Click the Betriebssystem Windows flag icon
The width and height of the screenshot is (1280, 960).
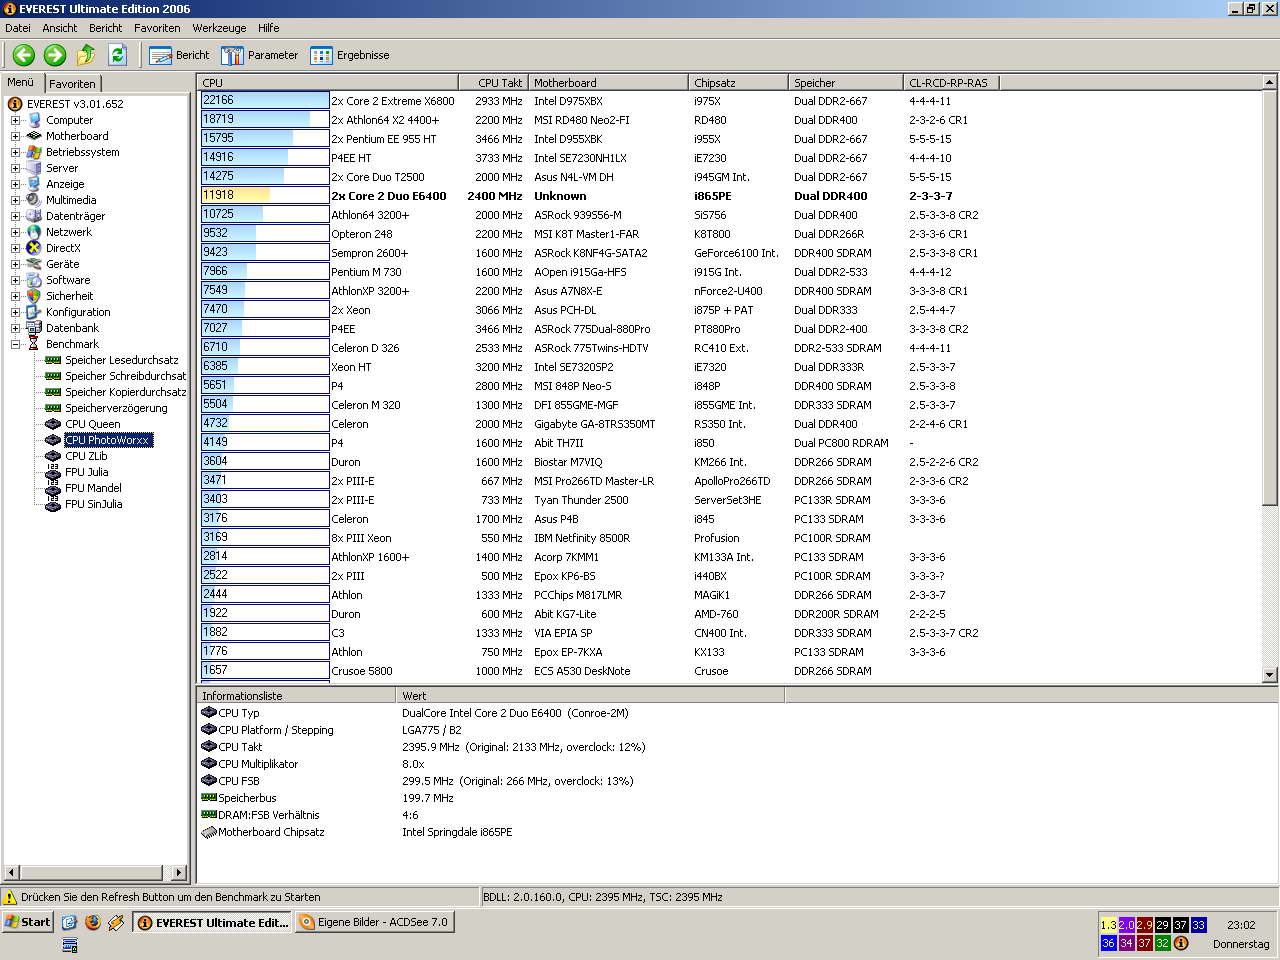point(34,152)
